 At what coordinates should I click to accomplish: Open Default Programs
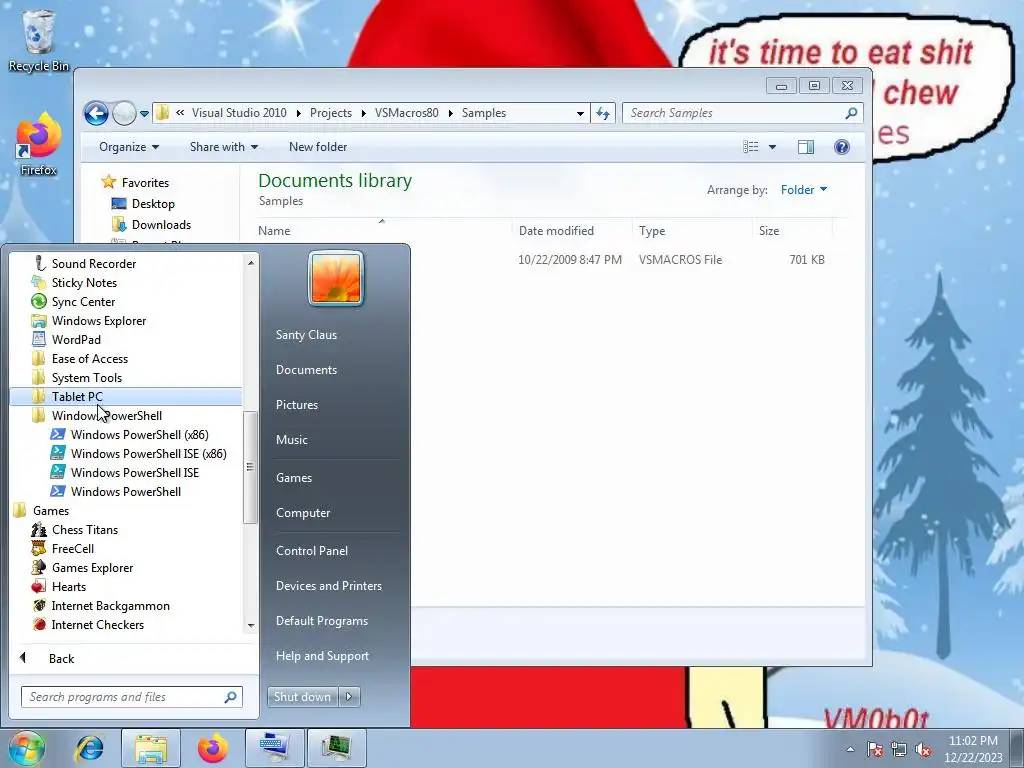322,621
